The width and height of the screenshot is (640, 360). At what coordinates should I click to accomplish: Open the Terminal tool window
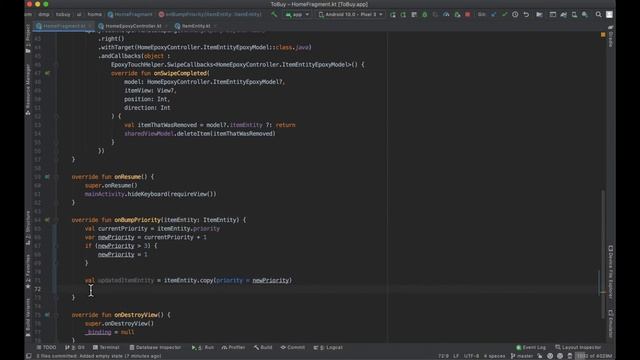tap(106, 347)
